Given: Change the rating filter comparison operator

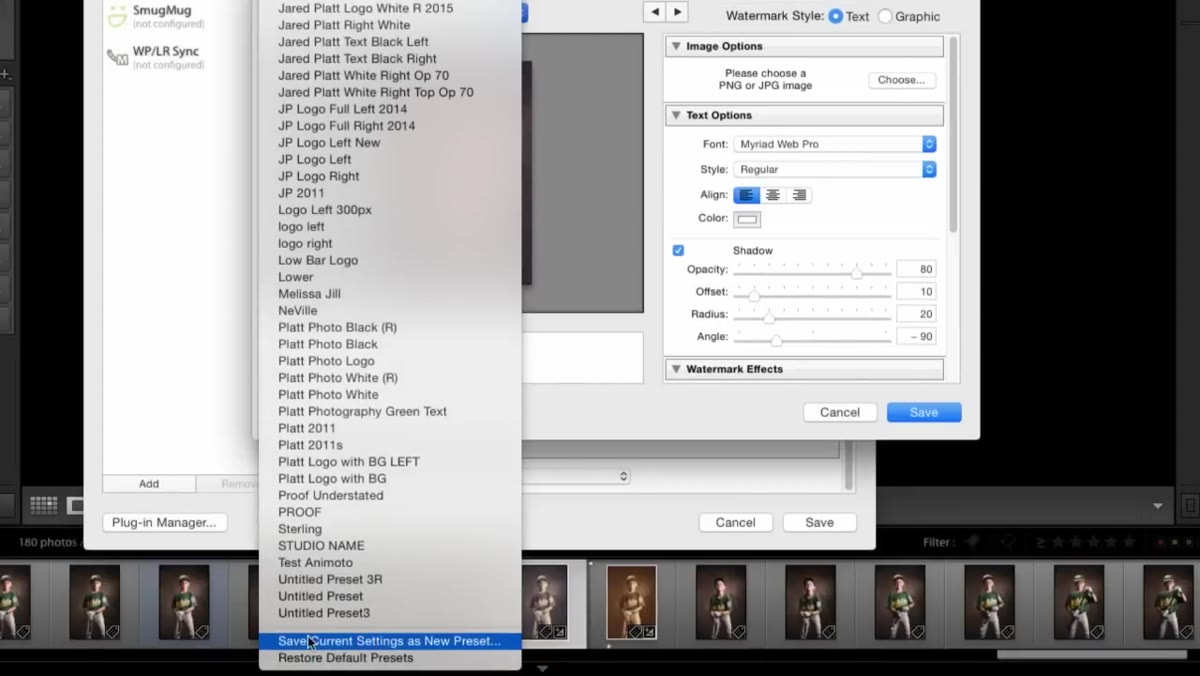Looking at the screenshot, I should coord(1041,542).
